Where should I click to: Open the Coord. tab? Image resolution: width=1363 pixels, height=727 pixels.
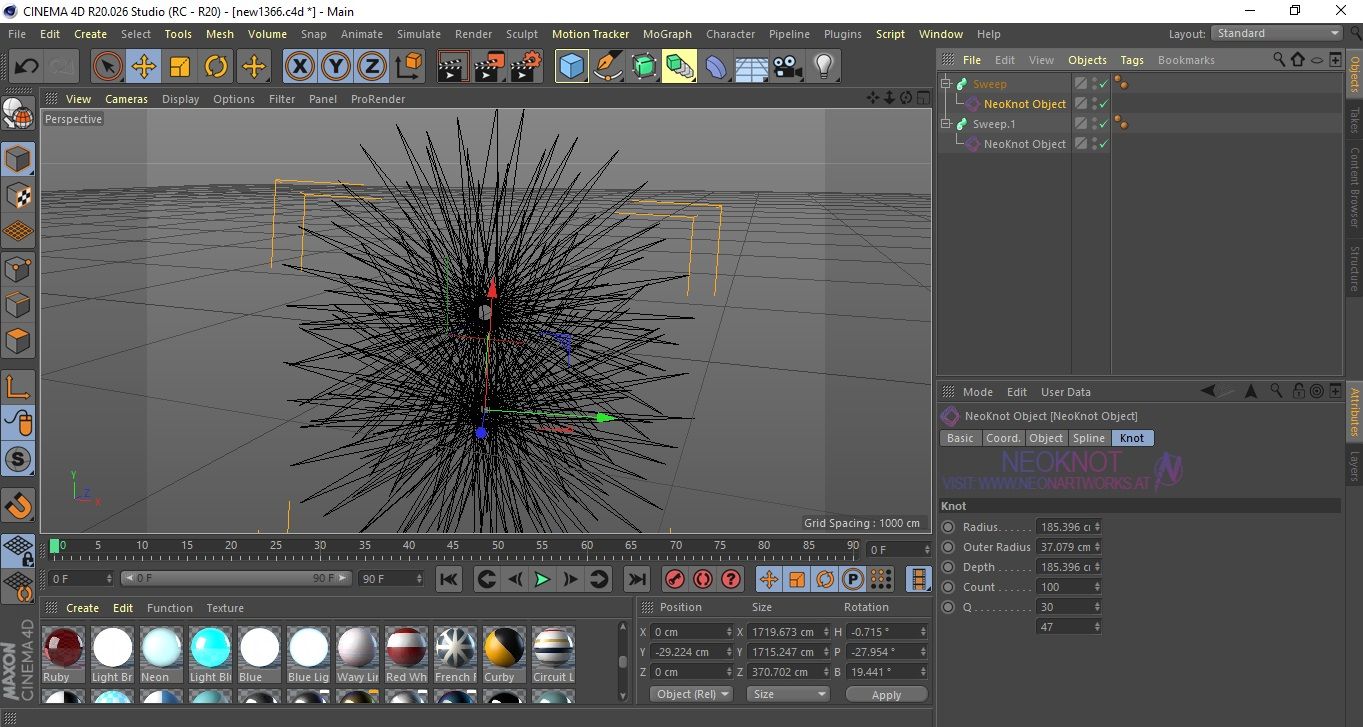coord(1003,438)
